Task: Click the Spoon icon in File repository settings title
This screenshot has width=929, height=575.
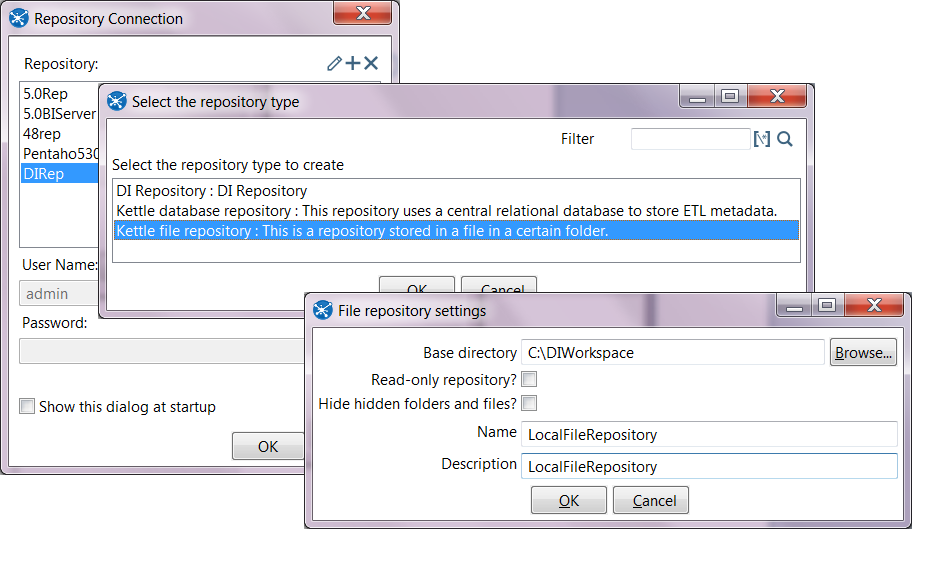Action: [x=323, y=310]
